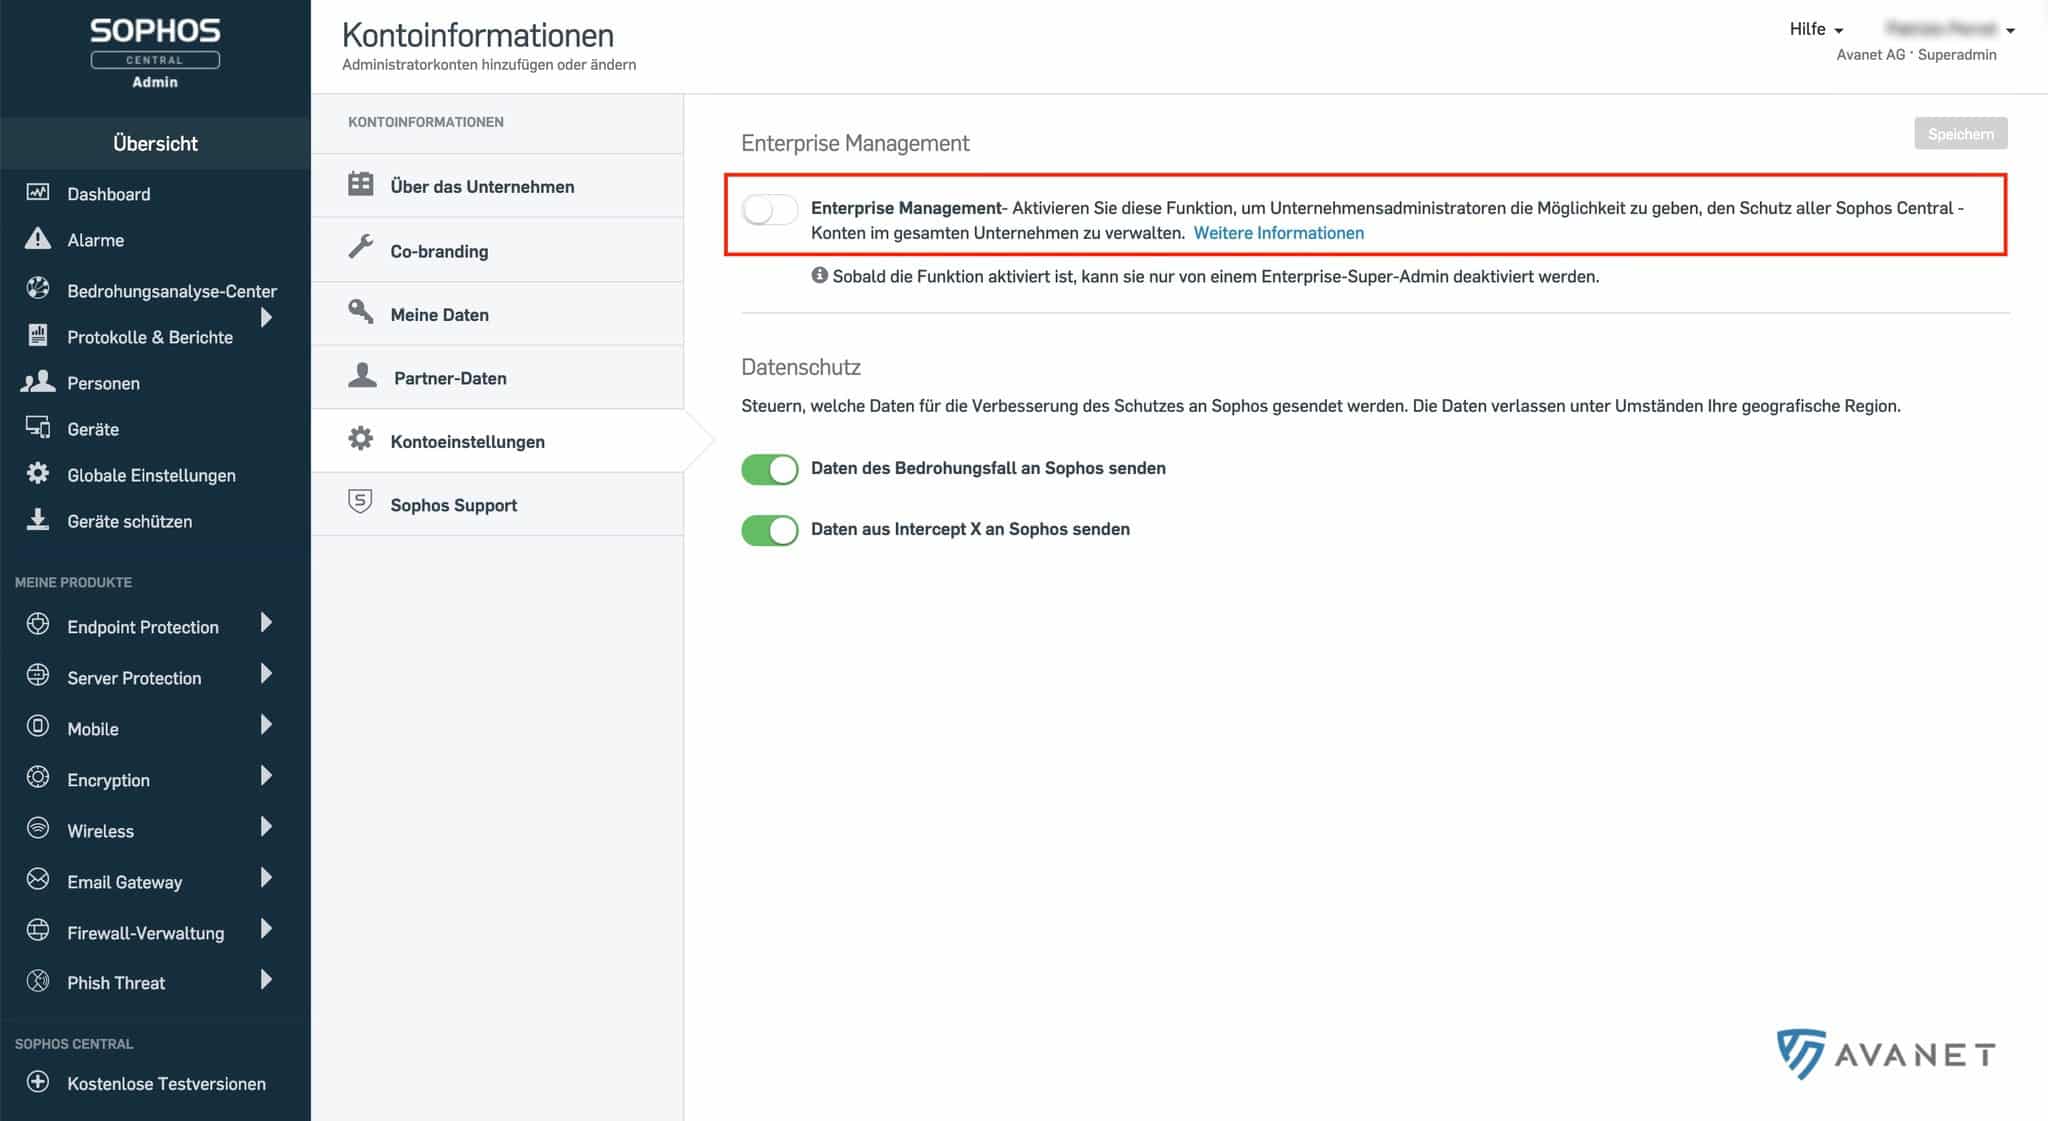
Task: Click the Bedrohungsanalyse-Center label
Action: click(x=172, y=291)
